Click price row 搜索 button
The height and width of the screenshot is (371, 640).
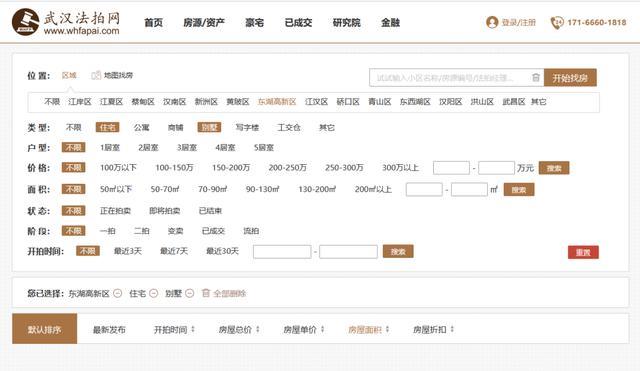554,168
